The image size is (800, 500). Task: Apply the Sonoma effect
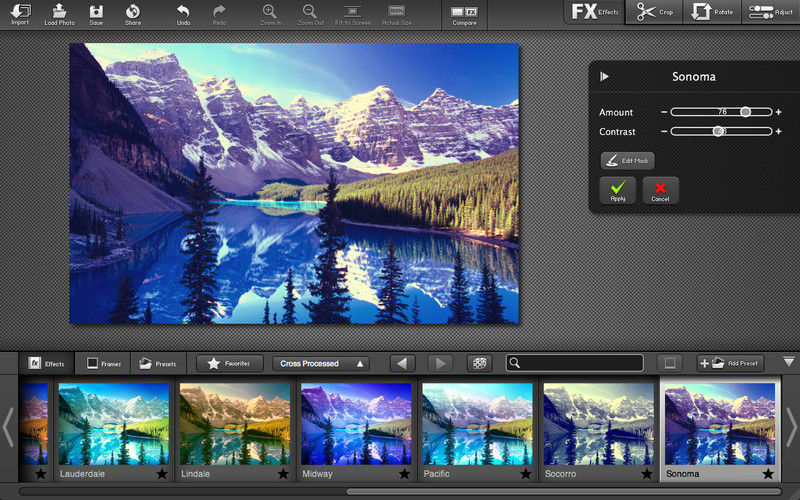pyautogui.click(x=617, y=190)
